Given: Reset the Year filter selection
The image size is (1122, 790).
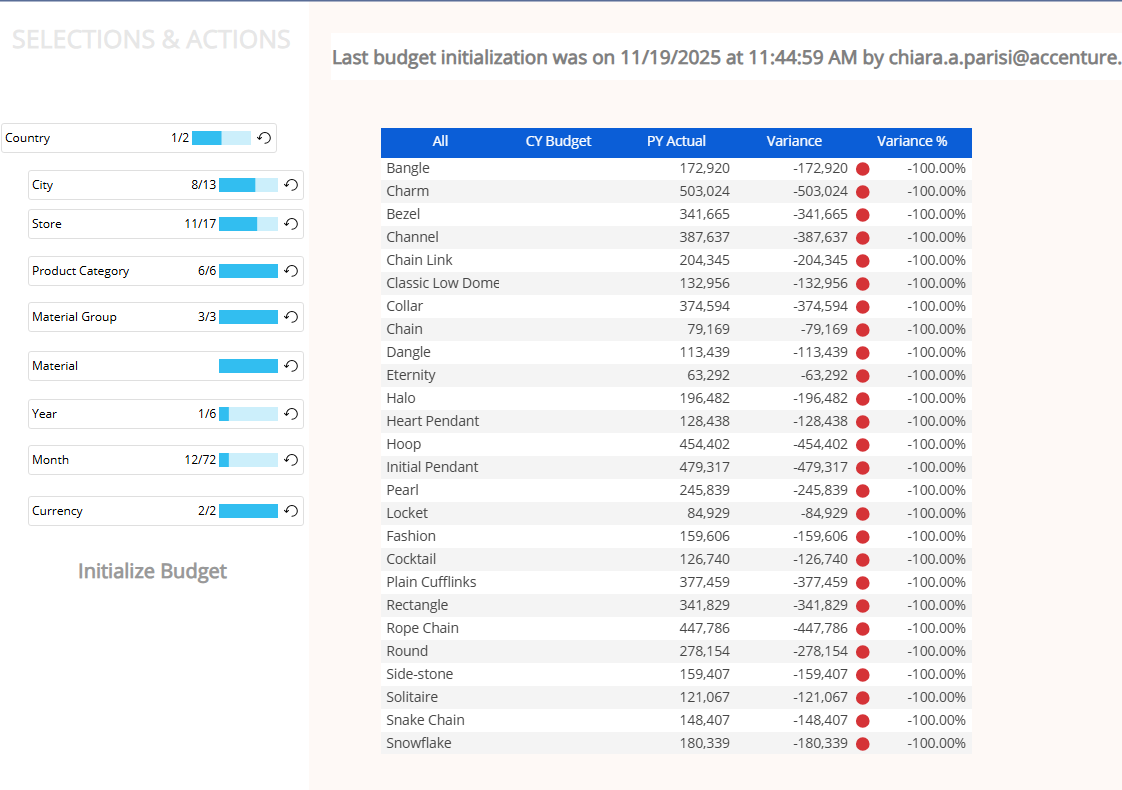Looking at the screenshot, I should click(x=291, y=414).
